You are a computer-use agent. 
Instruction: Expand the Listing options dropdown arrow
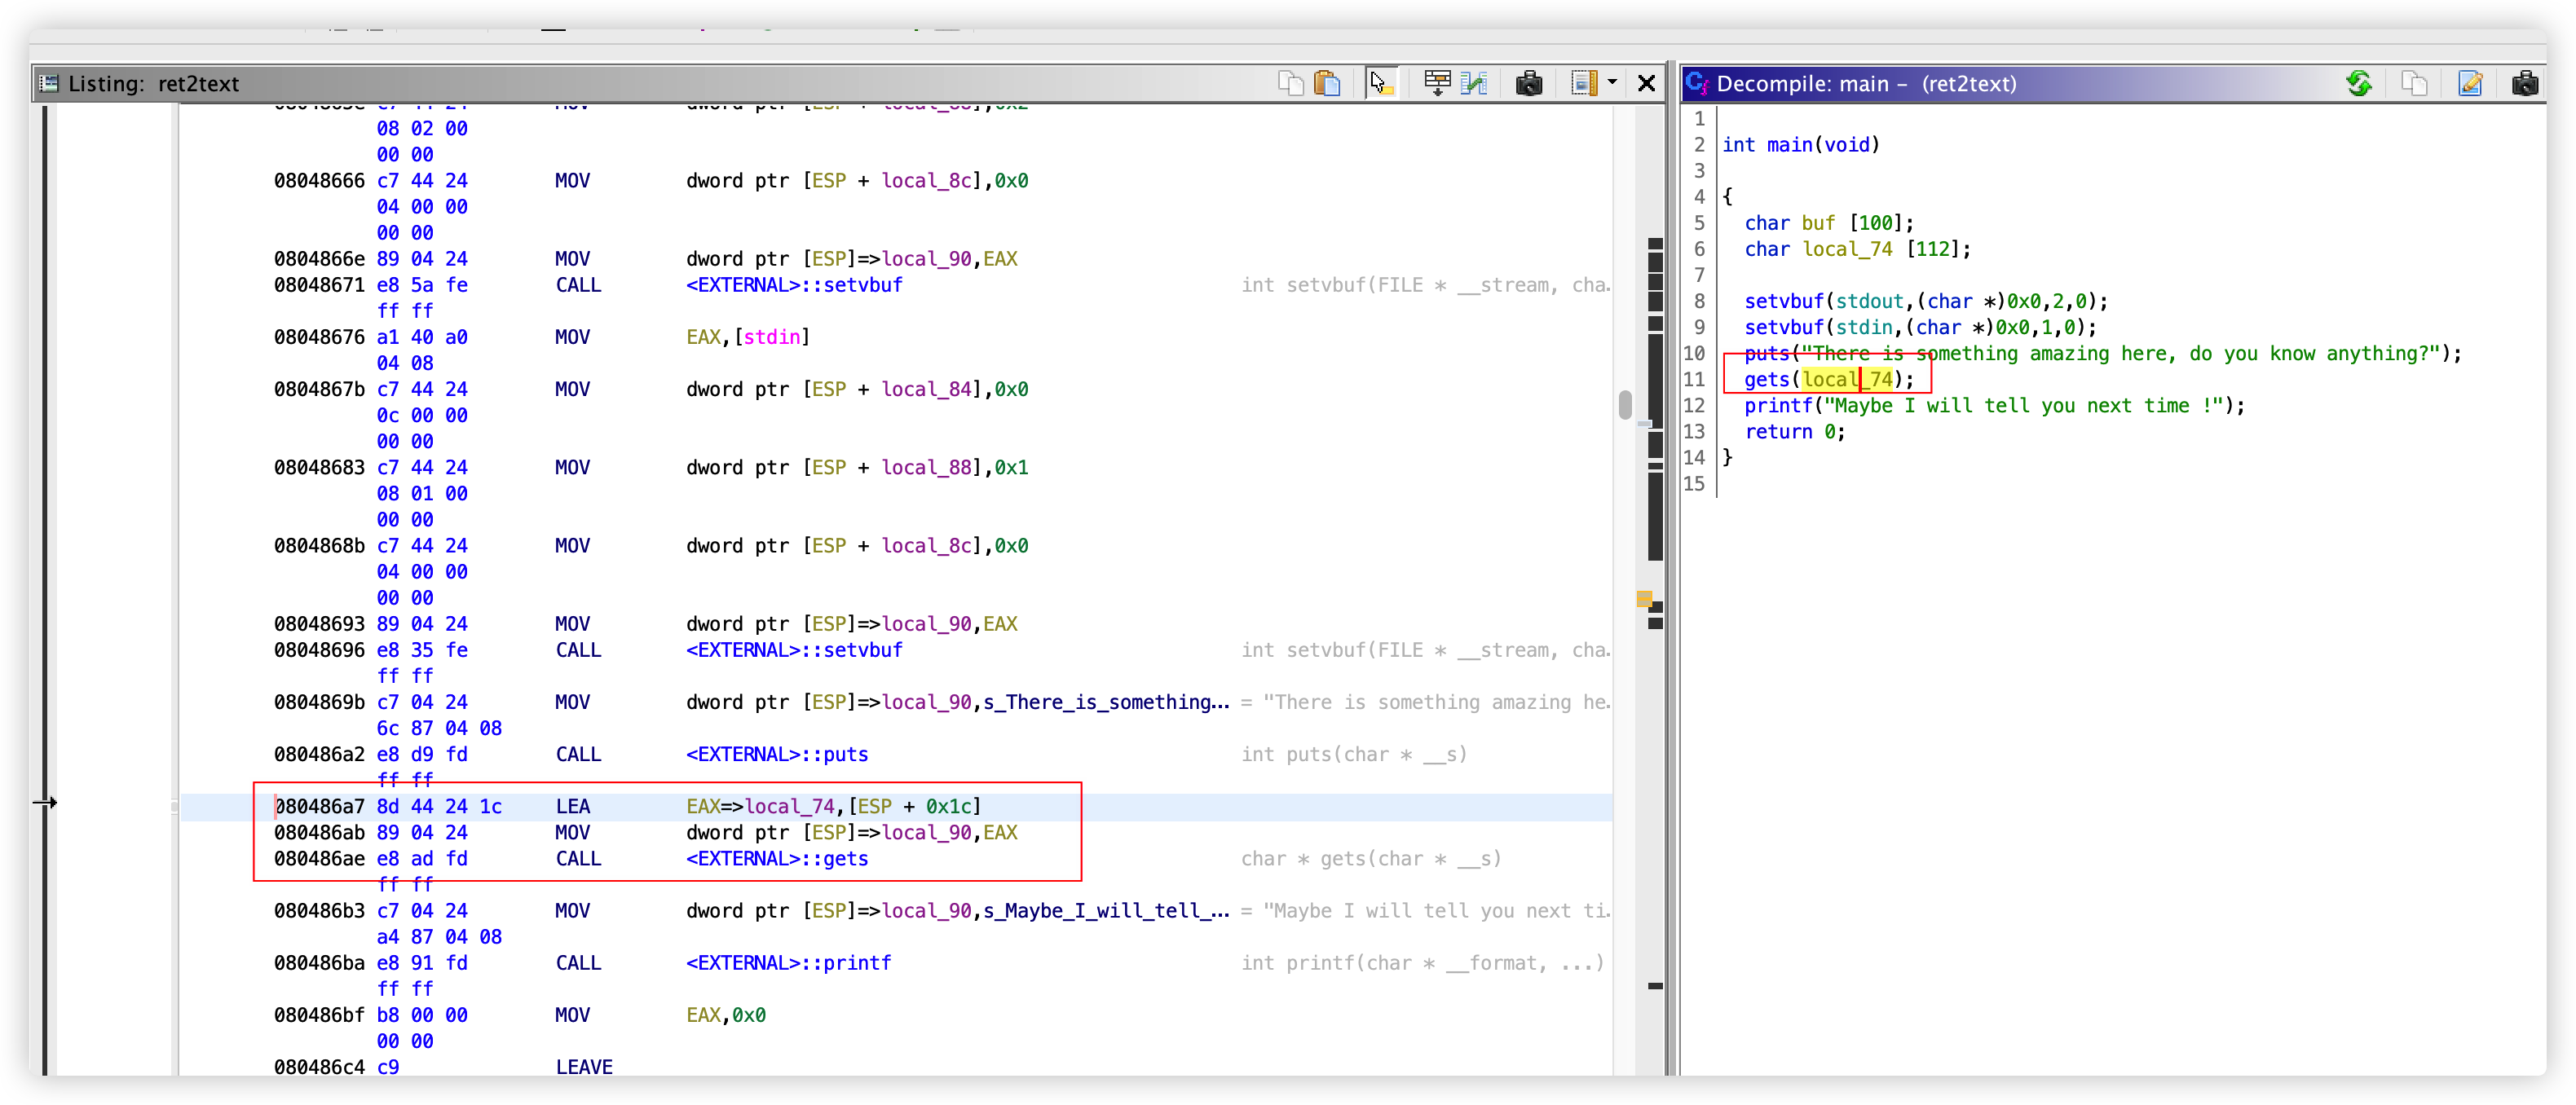(x=1612, y=83)
